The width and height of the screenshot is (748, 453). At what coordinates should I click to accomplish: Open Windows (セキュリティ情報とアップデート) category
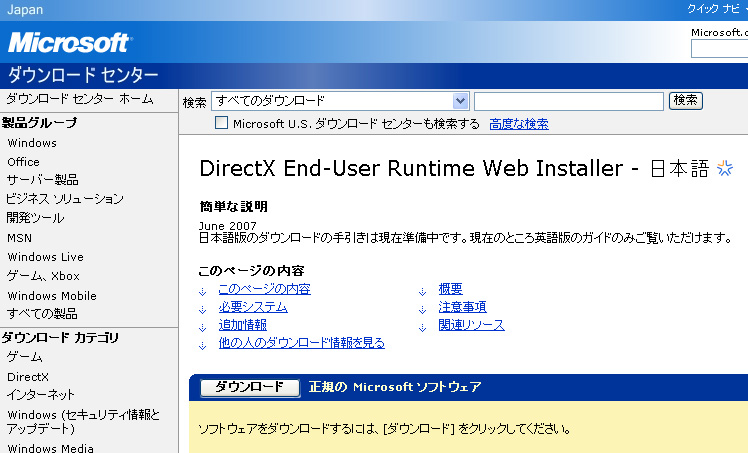click(x=83, y=422)
